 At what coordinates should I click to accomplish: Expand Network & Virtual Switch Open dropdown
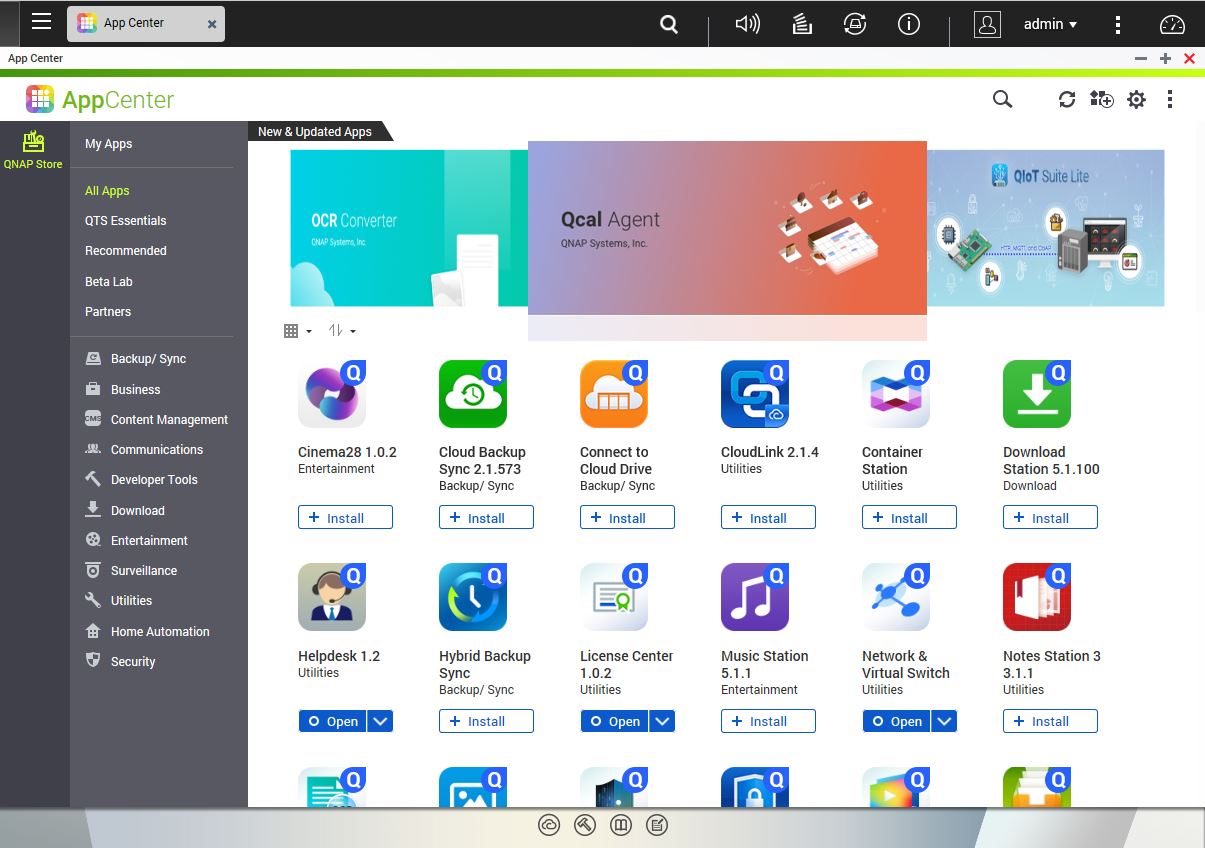pyautogui.click(x=944, y=721)
